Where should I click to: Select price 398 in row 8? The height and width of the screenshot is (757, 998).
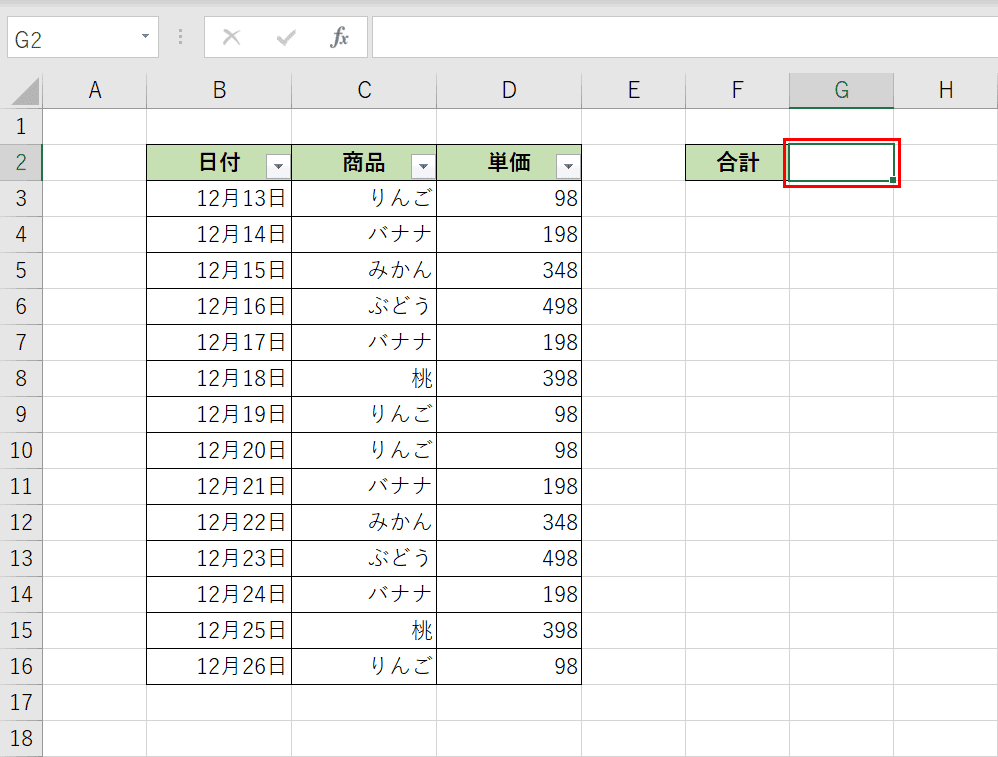509,379
